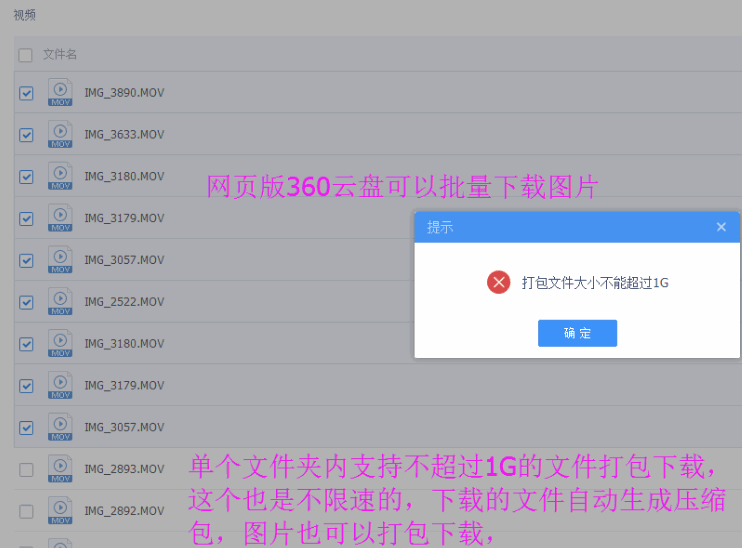Open IMG_3057.MOV listed right before IMG_2893.MOV
The image size is (742, 548).
[124, 427]
